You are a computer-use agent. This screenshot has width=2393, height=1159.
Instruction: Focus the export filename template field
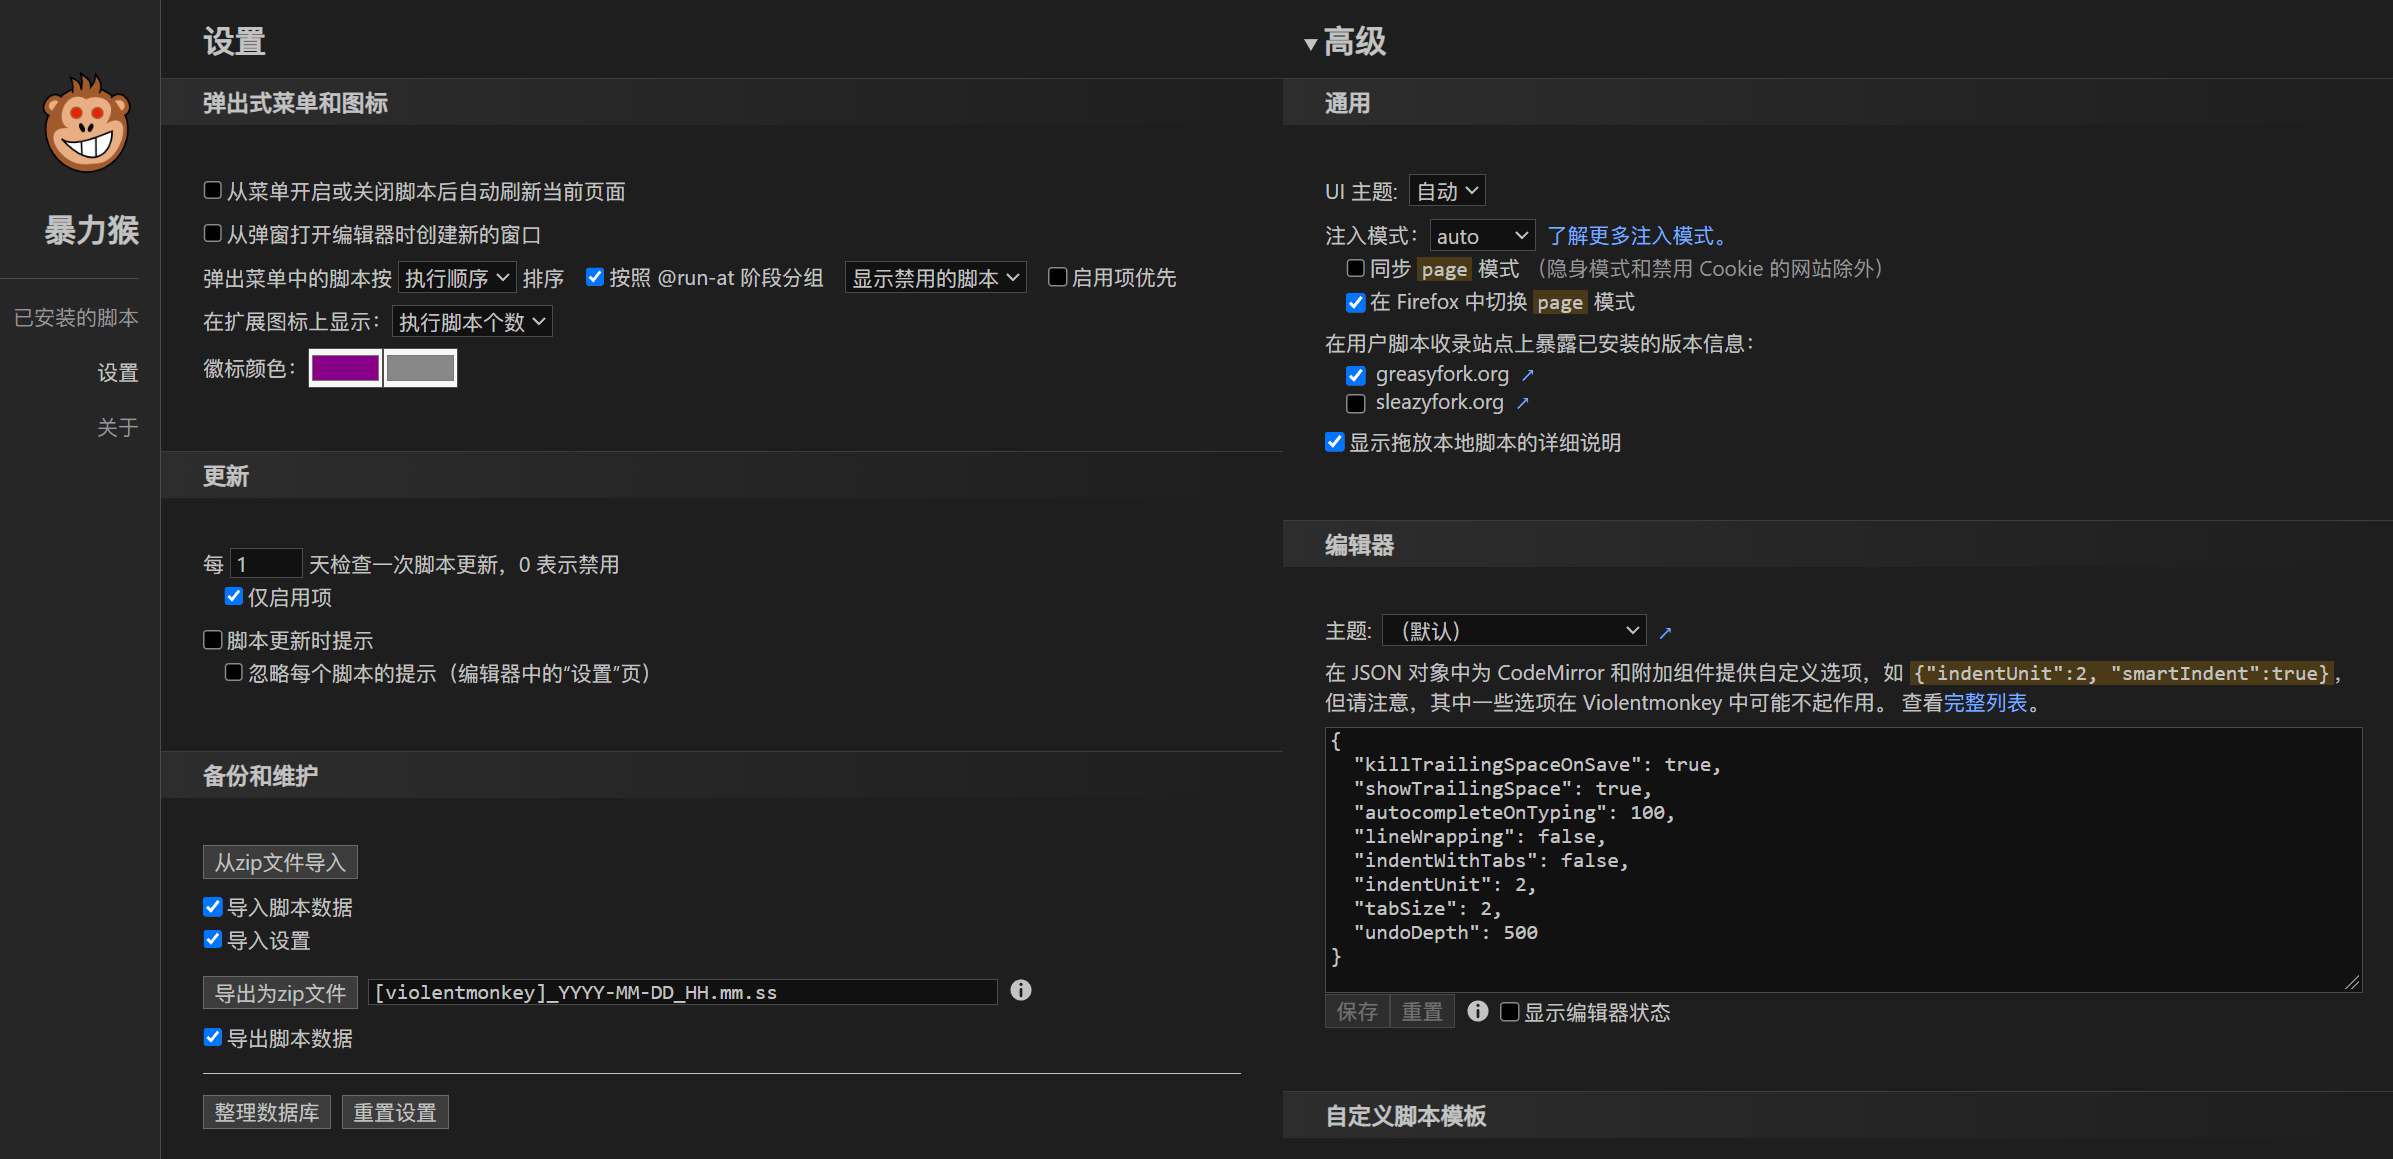click(683, 992)
